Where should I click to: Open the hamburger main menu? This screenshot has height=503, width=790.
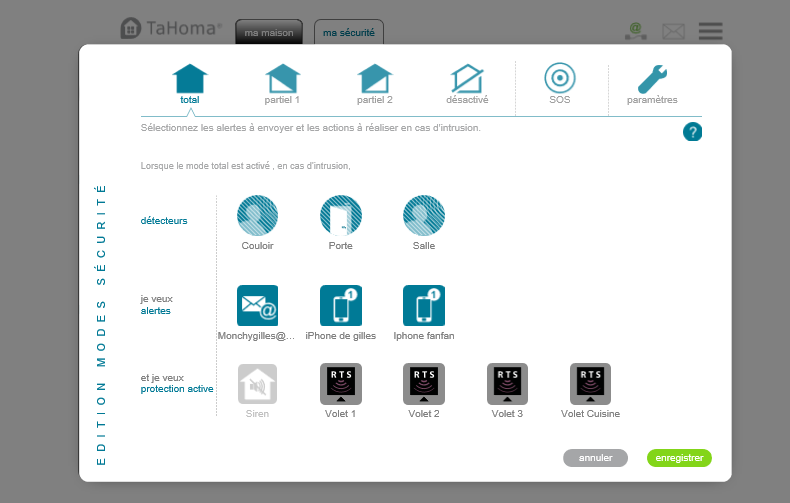pos(710,31)
